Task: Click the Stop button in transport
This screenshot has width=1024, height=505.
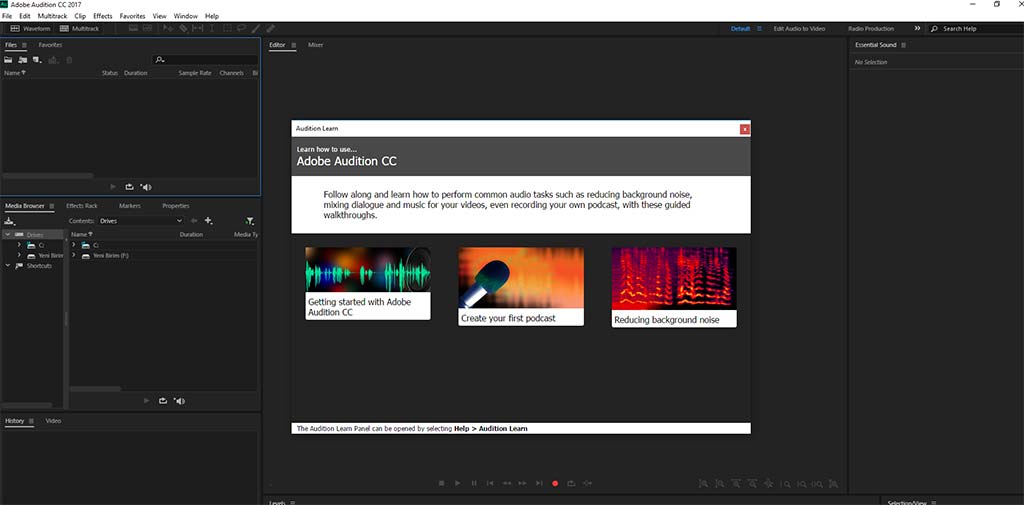Action: point(441,483)
